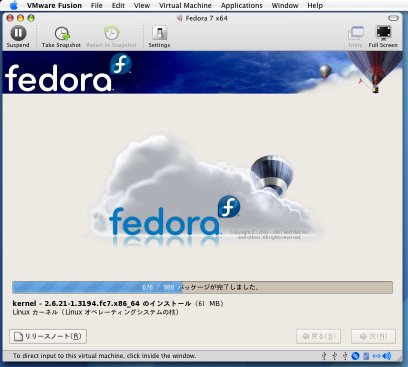Open the Apple menu
Viewport: 408px width, 367px height.
coord(14,5)
